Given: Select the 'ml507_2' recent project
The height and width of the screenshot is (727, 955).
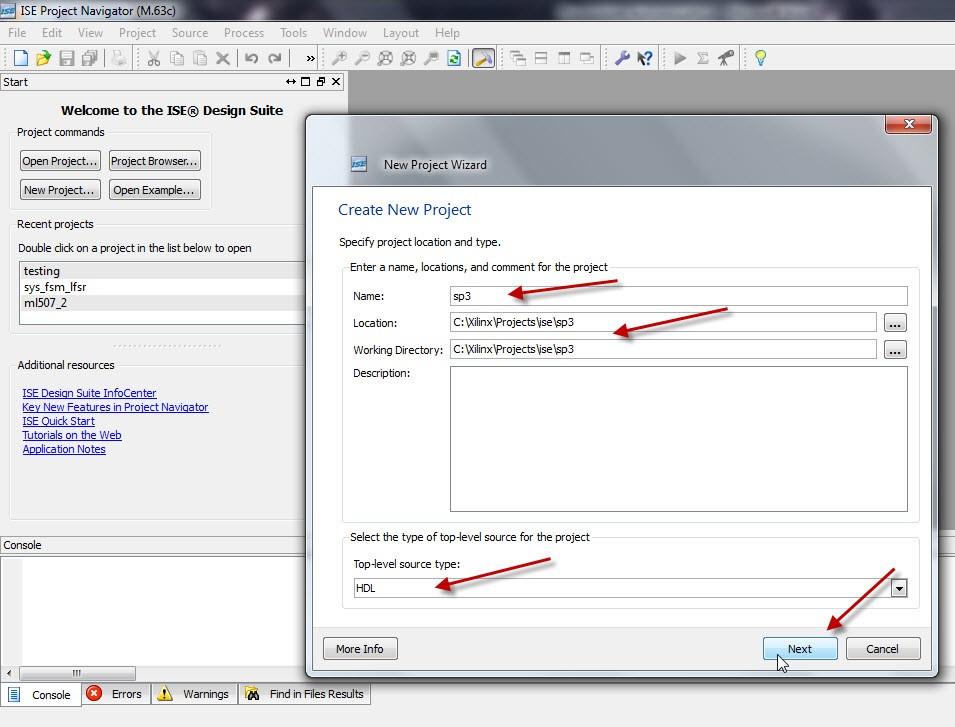Looking at the screenshot, I should pyautogui.click(x=162, y=303).
